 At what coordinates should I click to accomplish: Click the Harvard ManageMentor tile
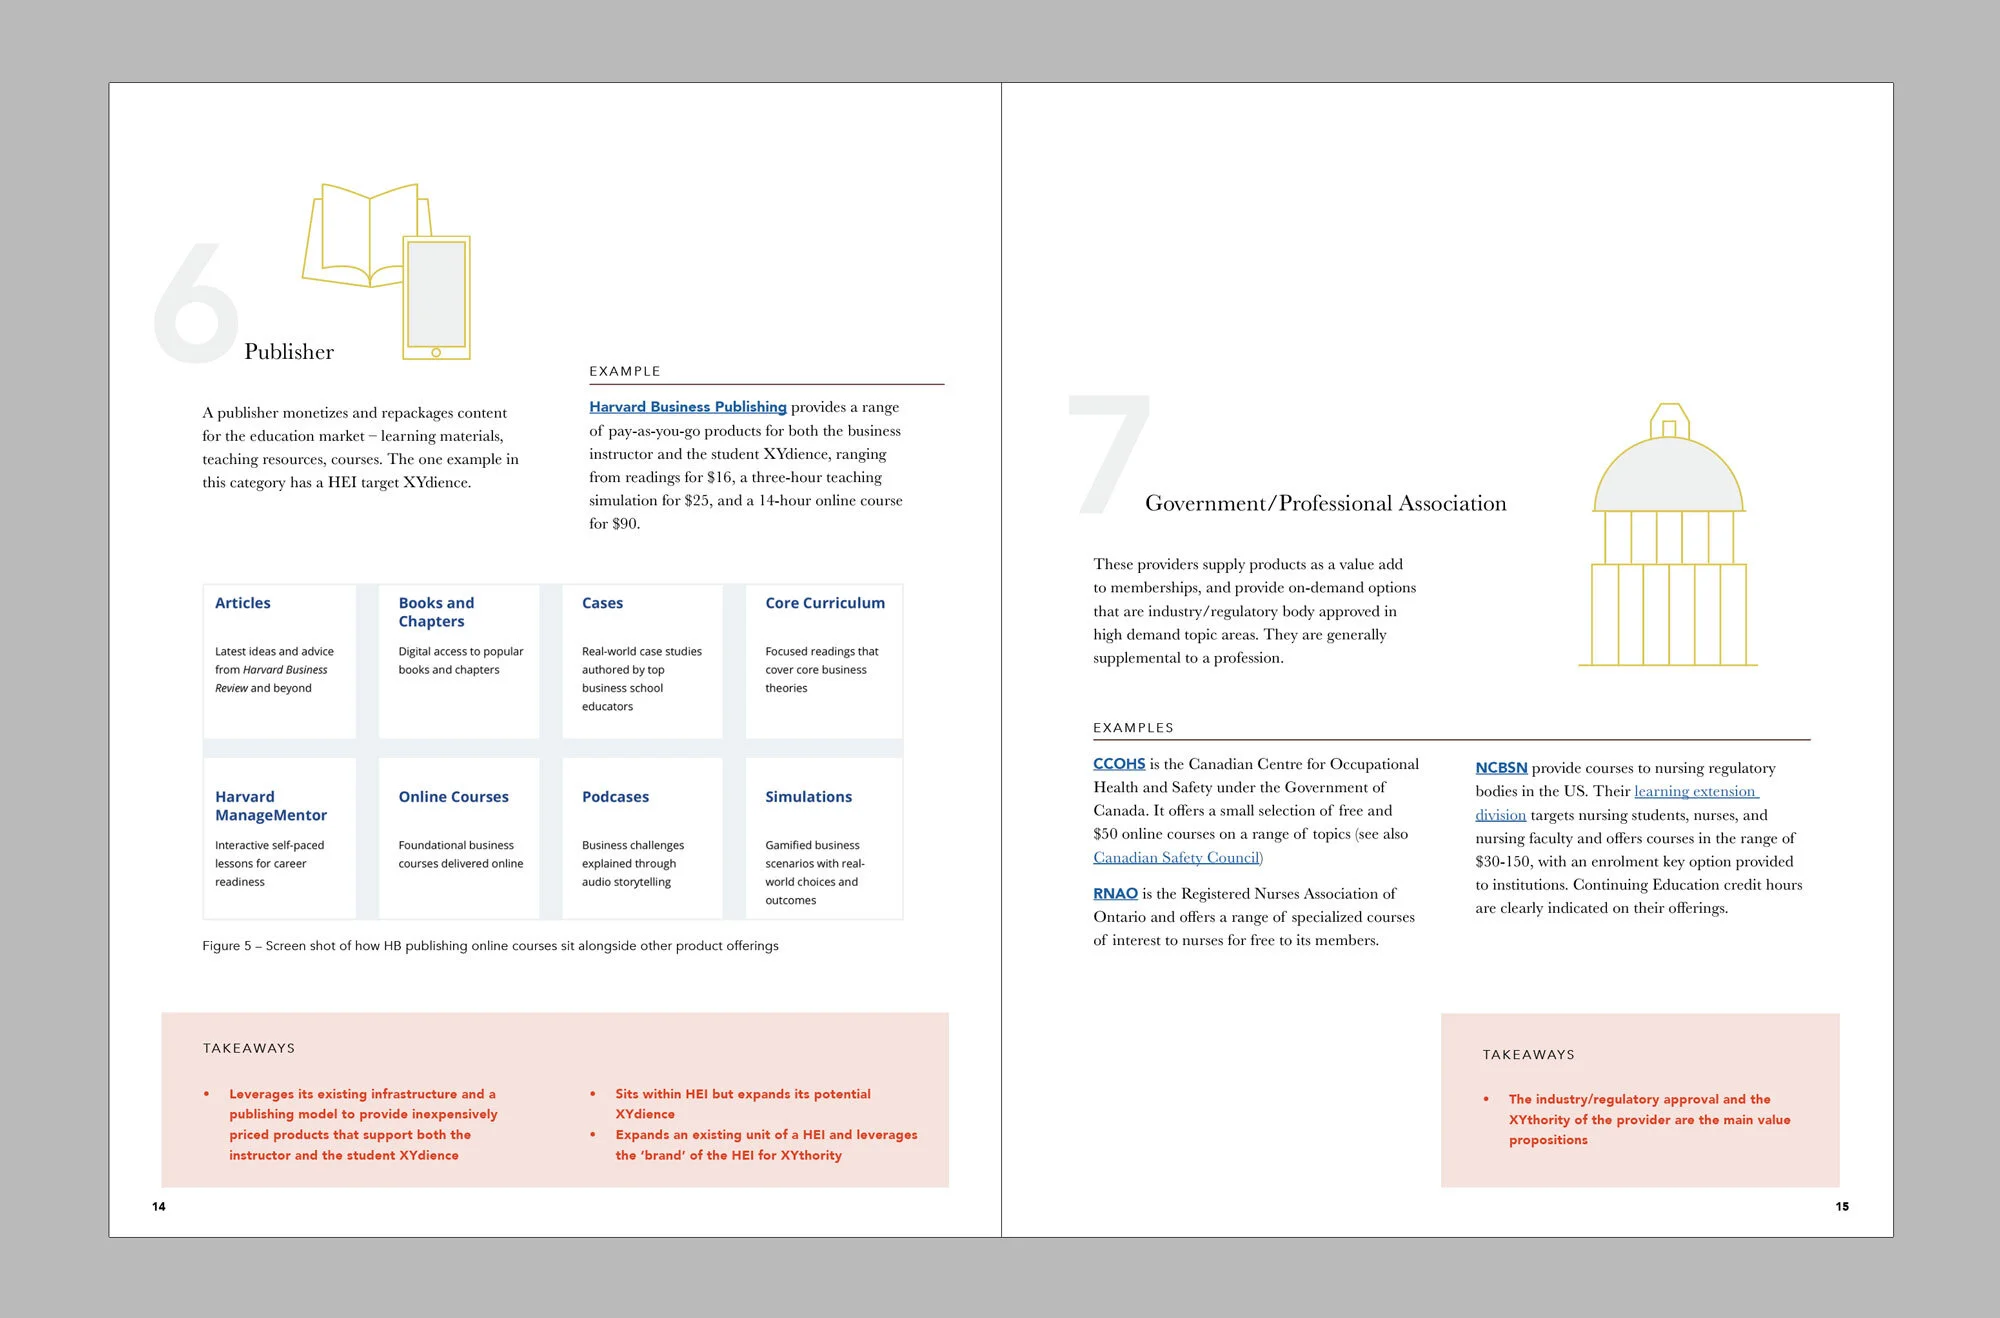(279, 840)
